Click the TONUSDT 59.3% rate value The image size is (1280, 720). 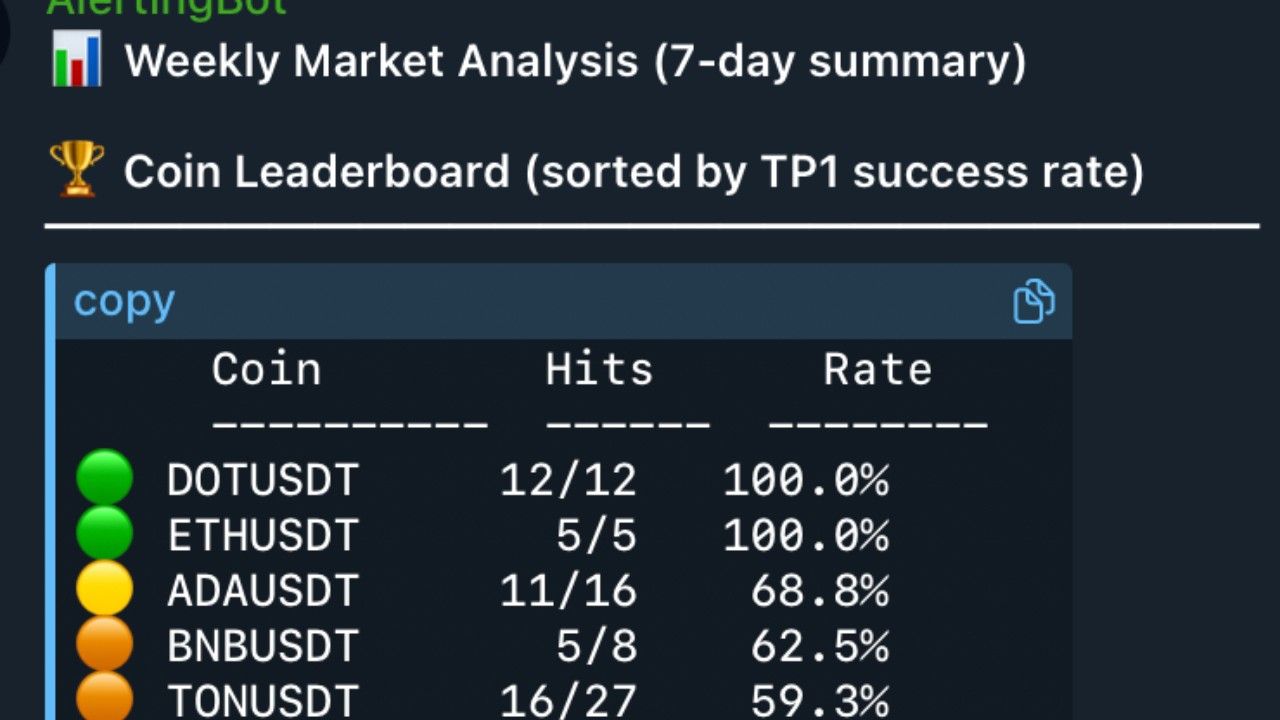click(x=820, y=701)
